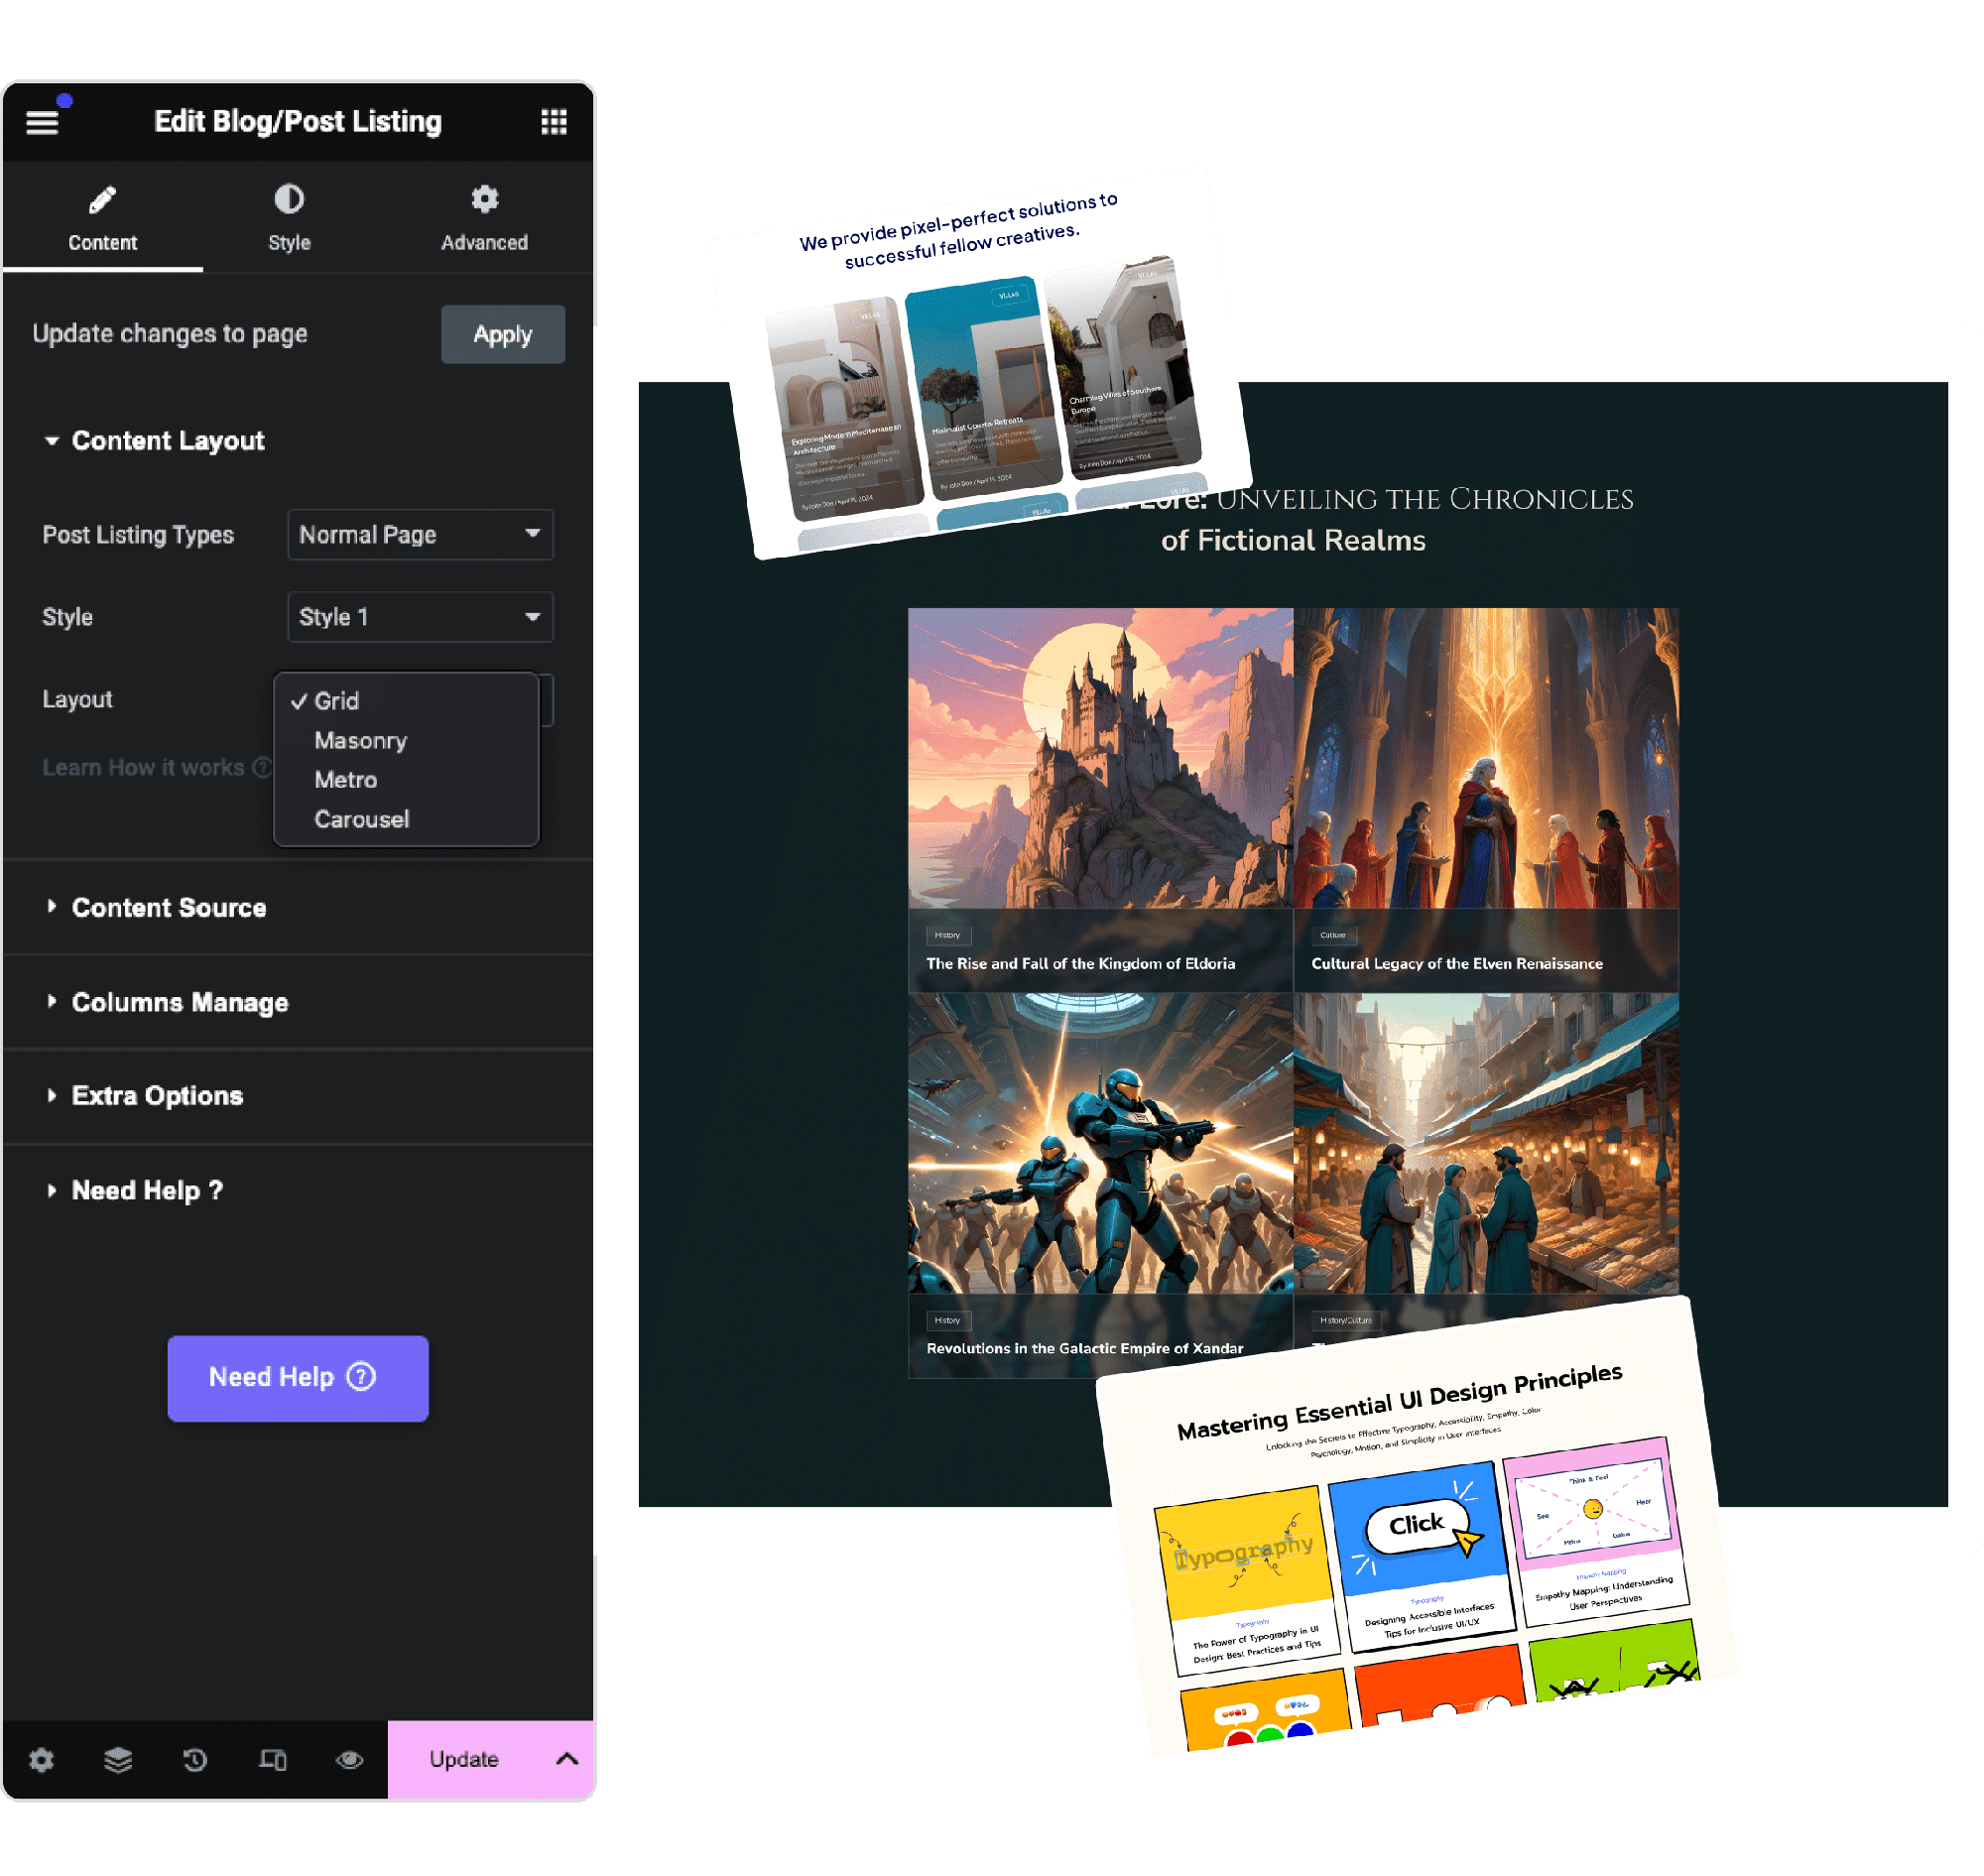The width and height of the screenshot is (1984, 1876).
Task: Open Post Listing Types dropdown
Action: [418, 533]
